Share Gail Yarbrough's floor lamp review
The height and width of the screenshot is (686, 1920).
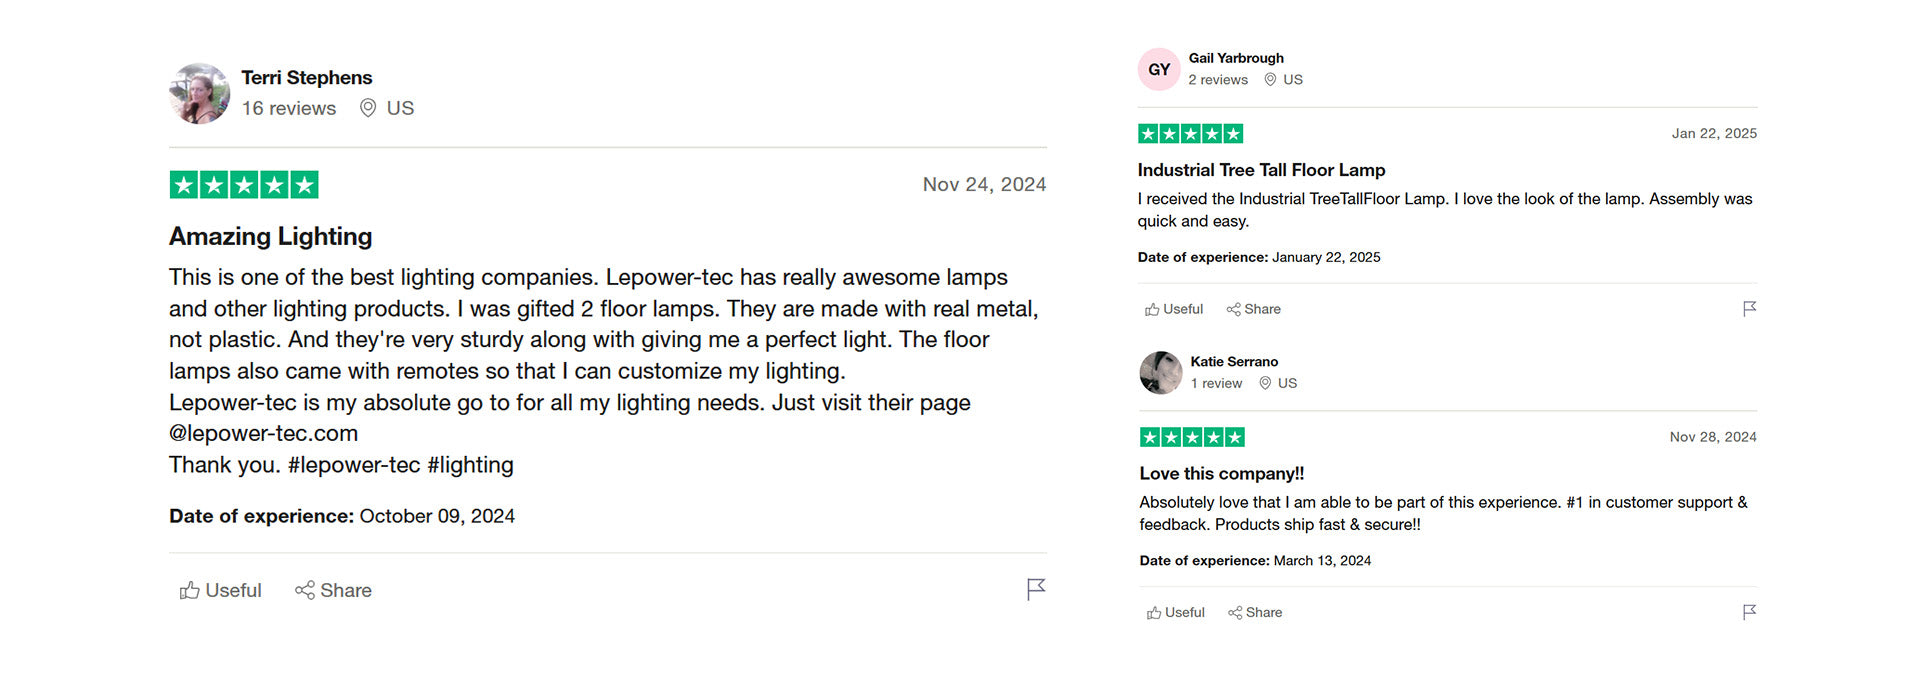pyautogui.click(x=1254, y=309)
